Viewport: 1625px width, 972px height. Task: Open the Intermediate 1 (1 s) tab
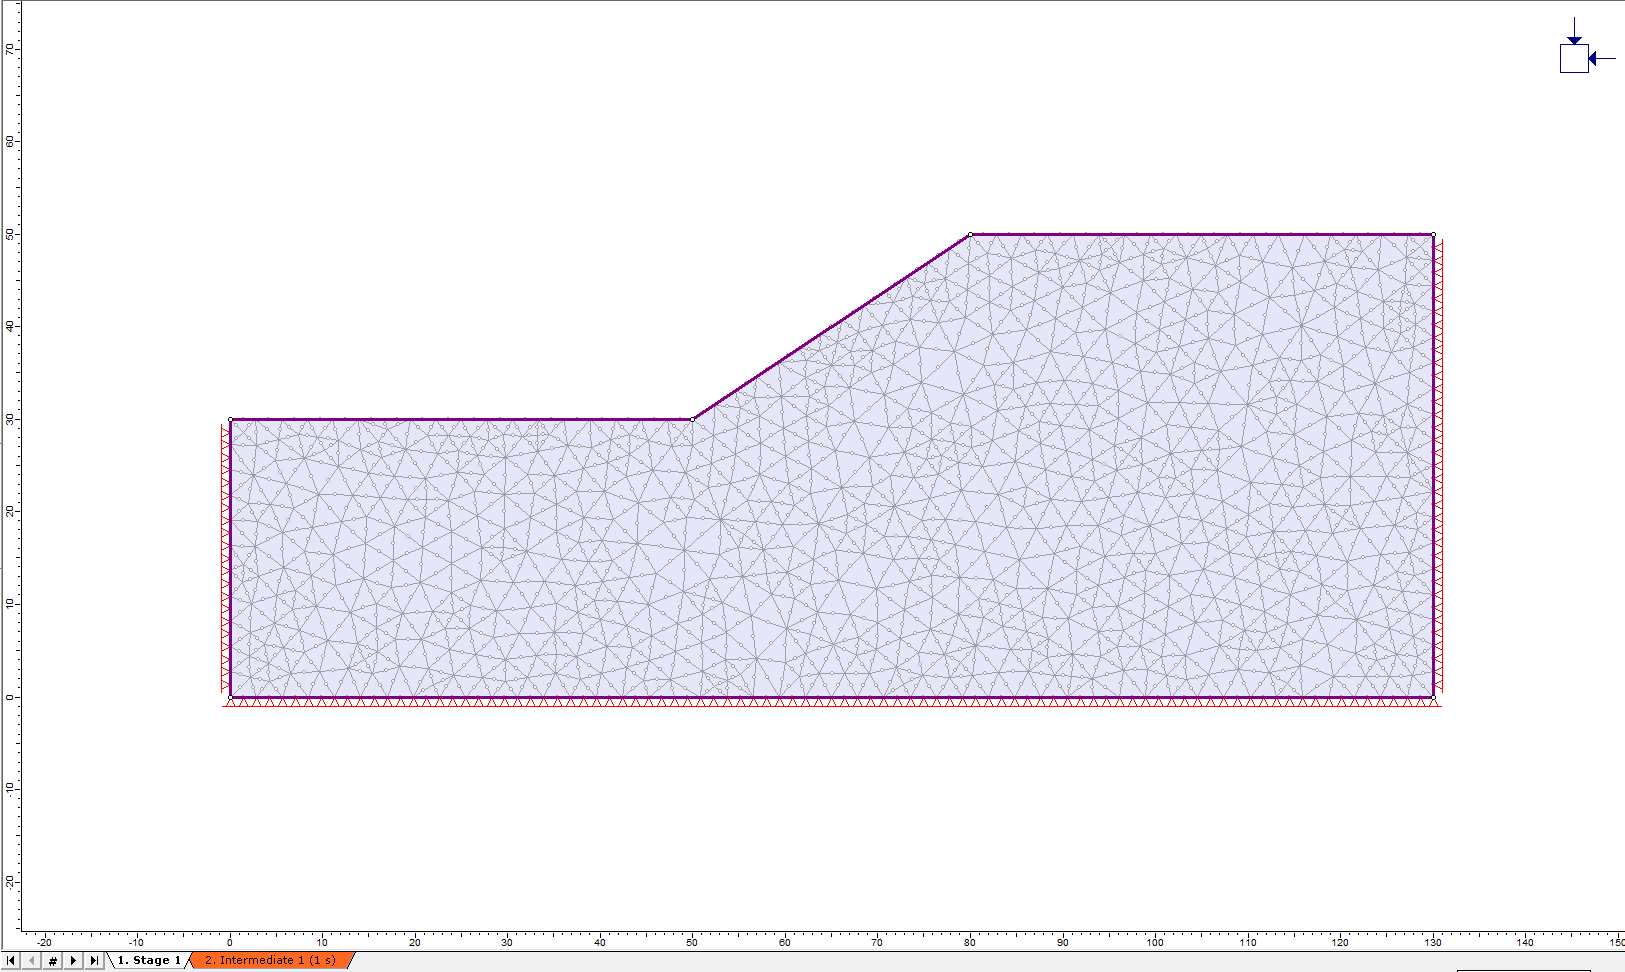270,960
